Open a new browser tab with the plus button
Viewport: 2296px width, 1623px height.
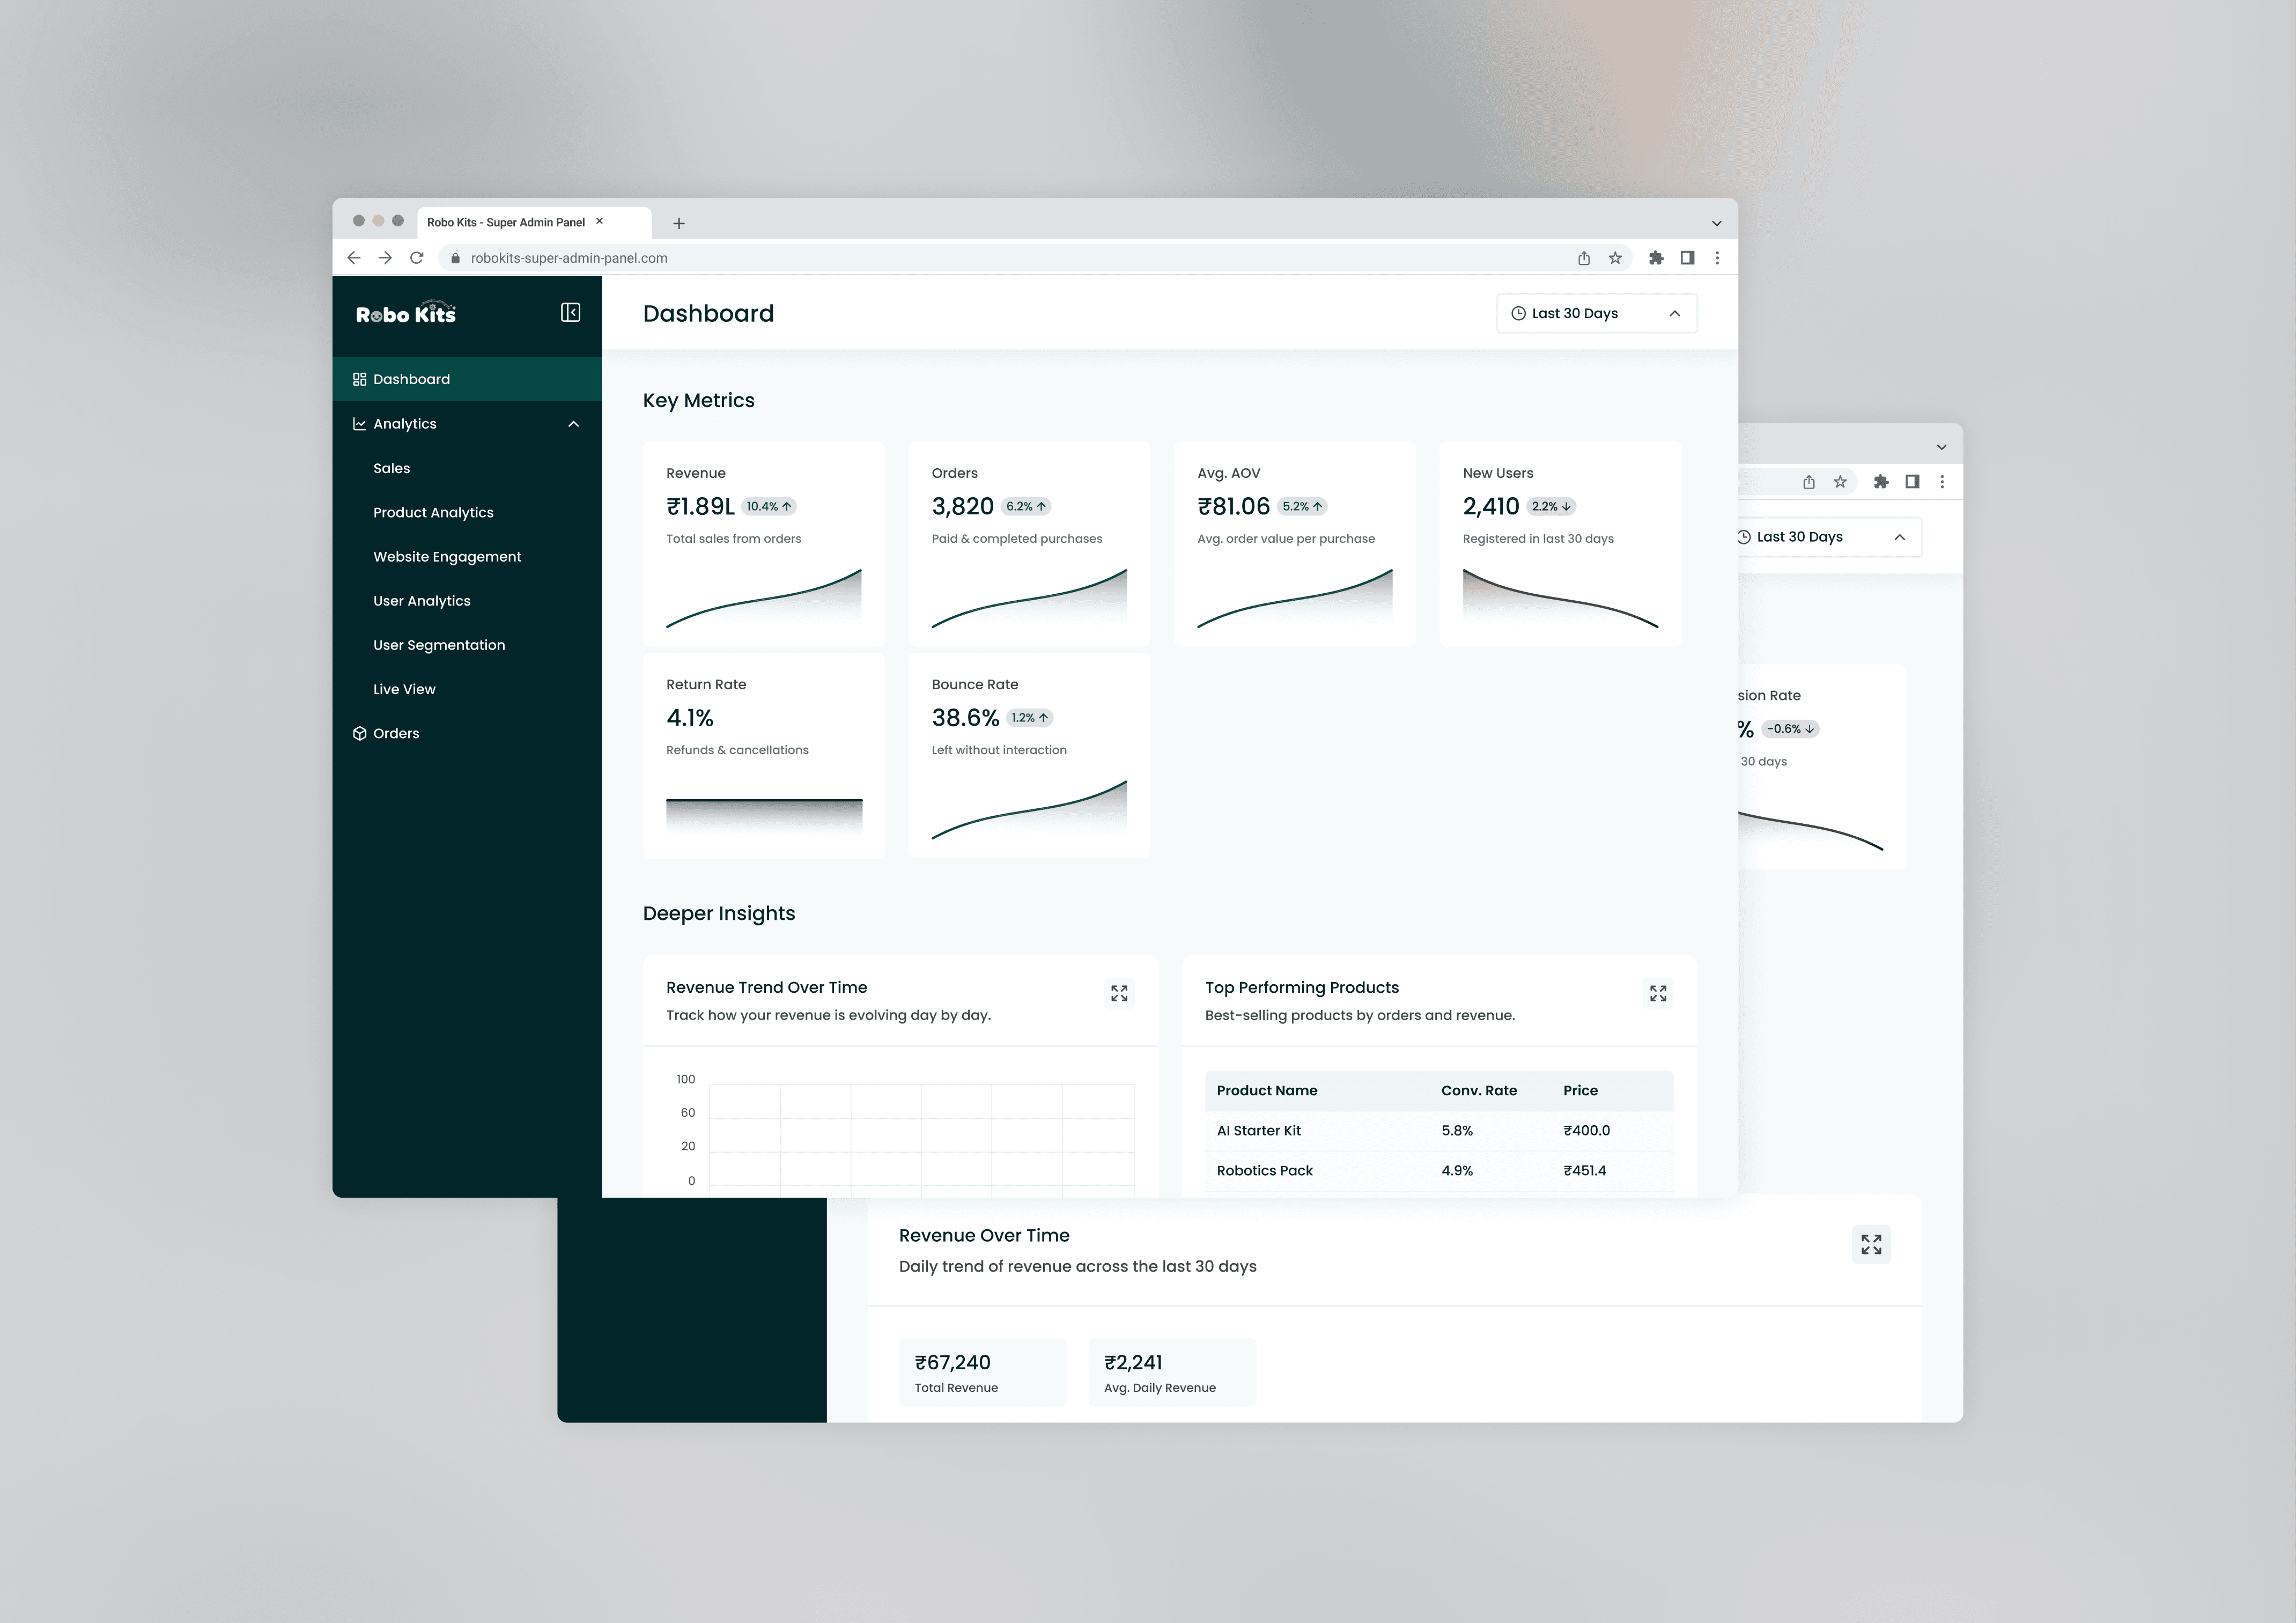point(679,223)
